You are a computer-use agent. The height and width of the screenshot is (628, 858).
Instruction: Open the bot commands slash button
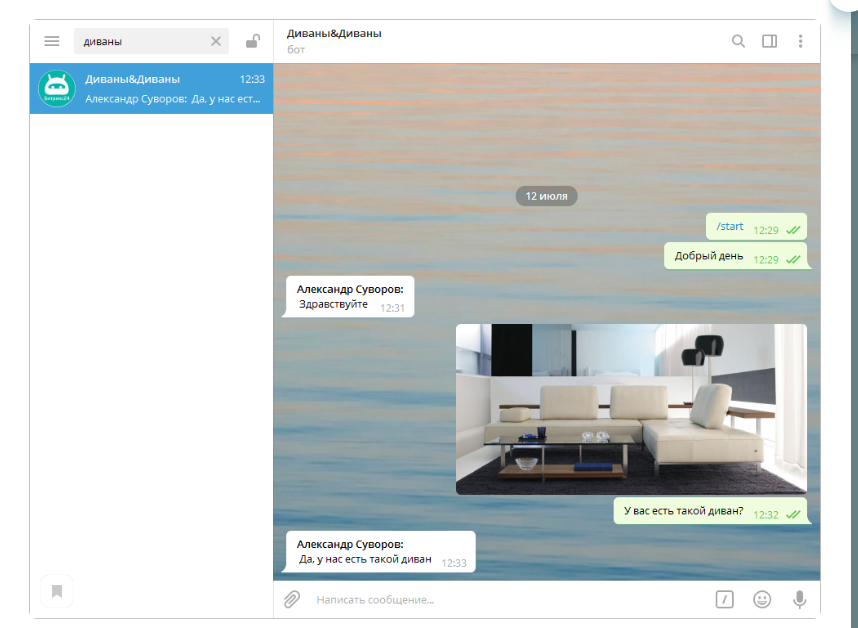pyautogui.click(x=724, y=600)
